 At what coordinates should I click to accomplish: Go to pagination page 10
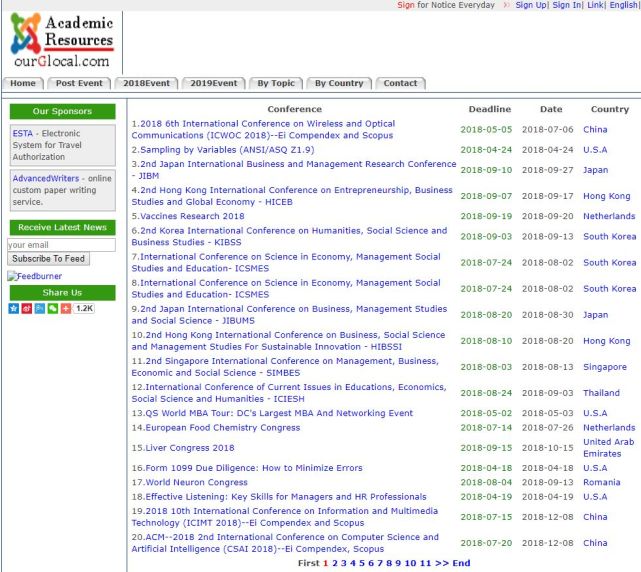[410, 563]
